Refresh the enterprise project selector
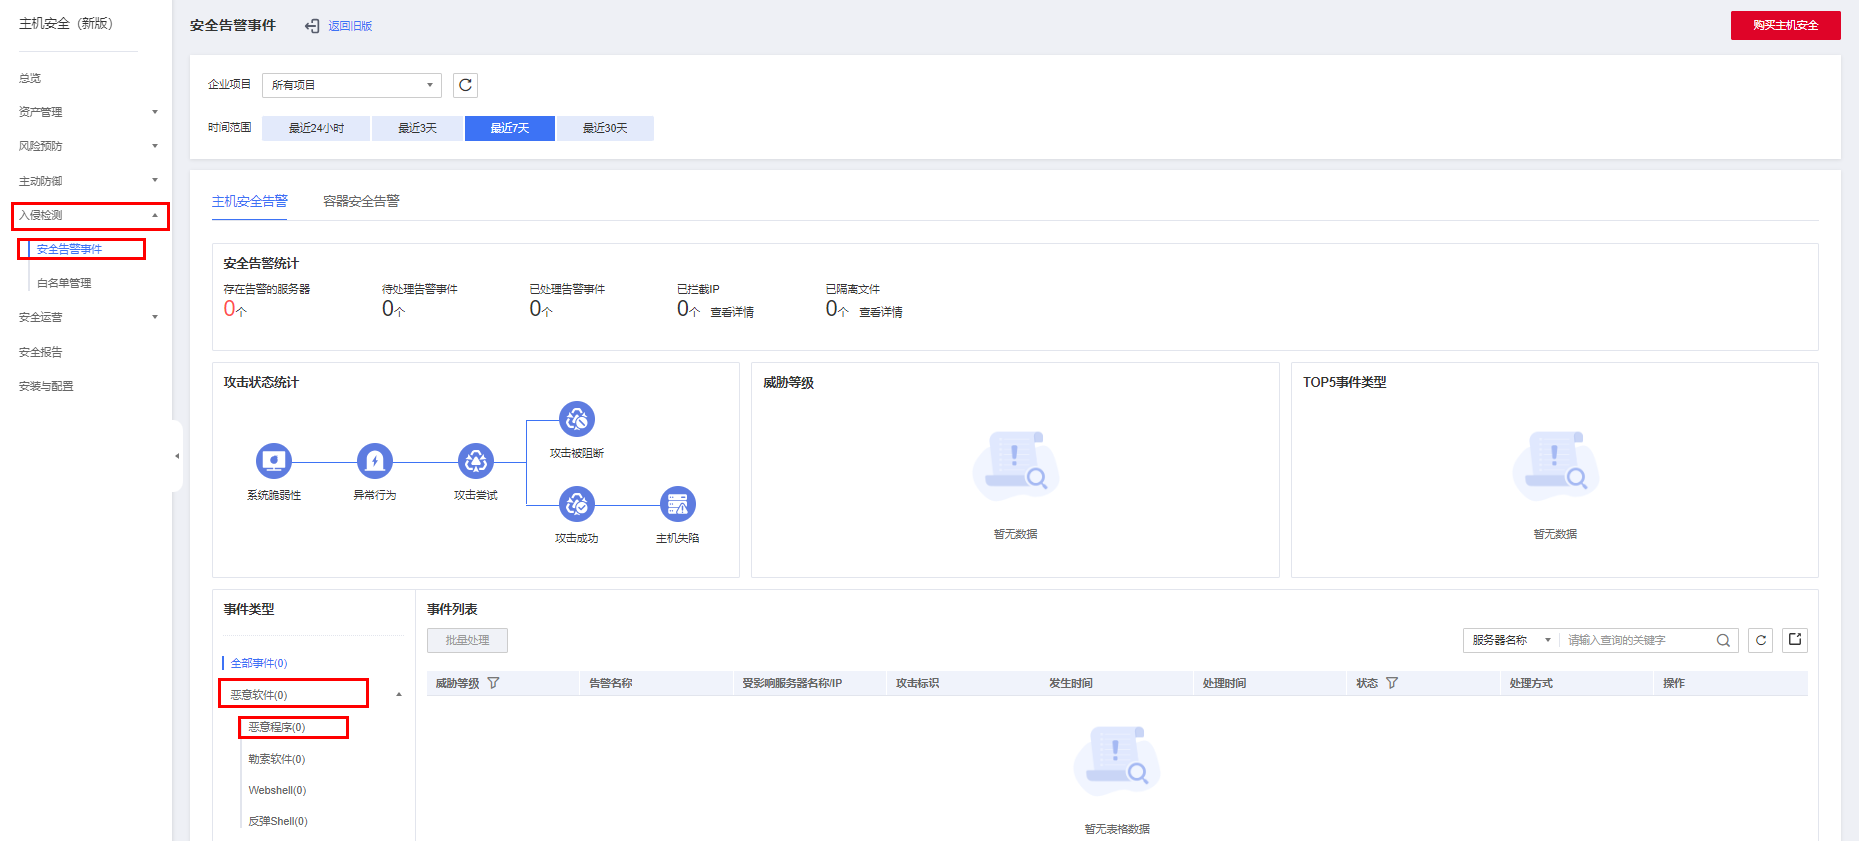The width and height of the screenshot is (1859, 841). coord(465,85)
